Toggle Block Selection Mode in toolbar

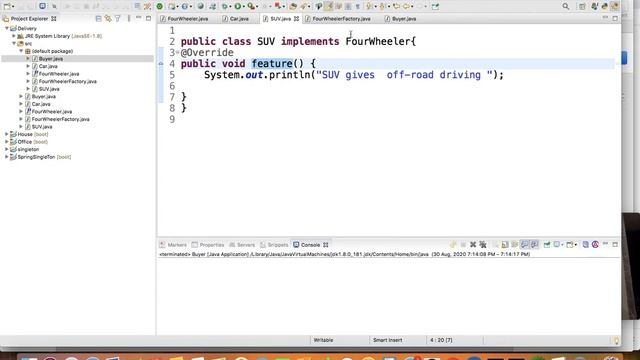[348, 6]
